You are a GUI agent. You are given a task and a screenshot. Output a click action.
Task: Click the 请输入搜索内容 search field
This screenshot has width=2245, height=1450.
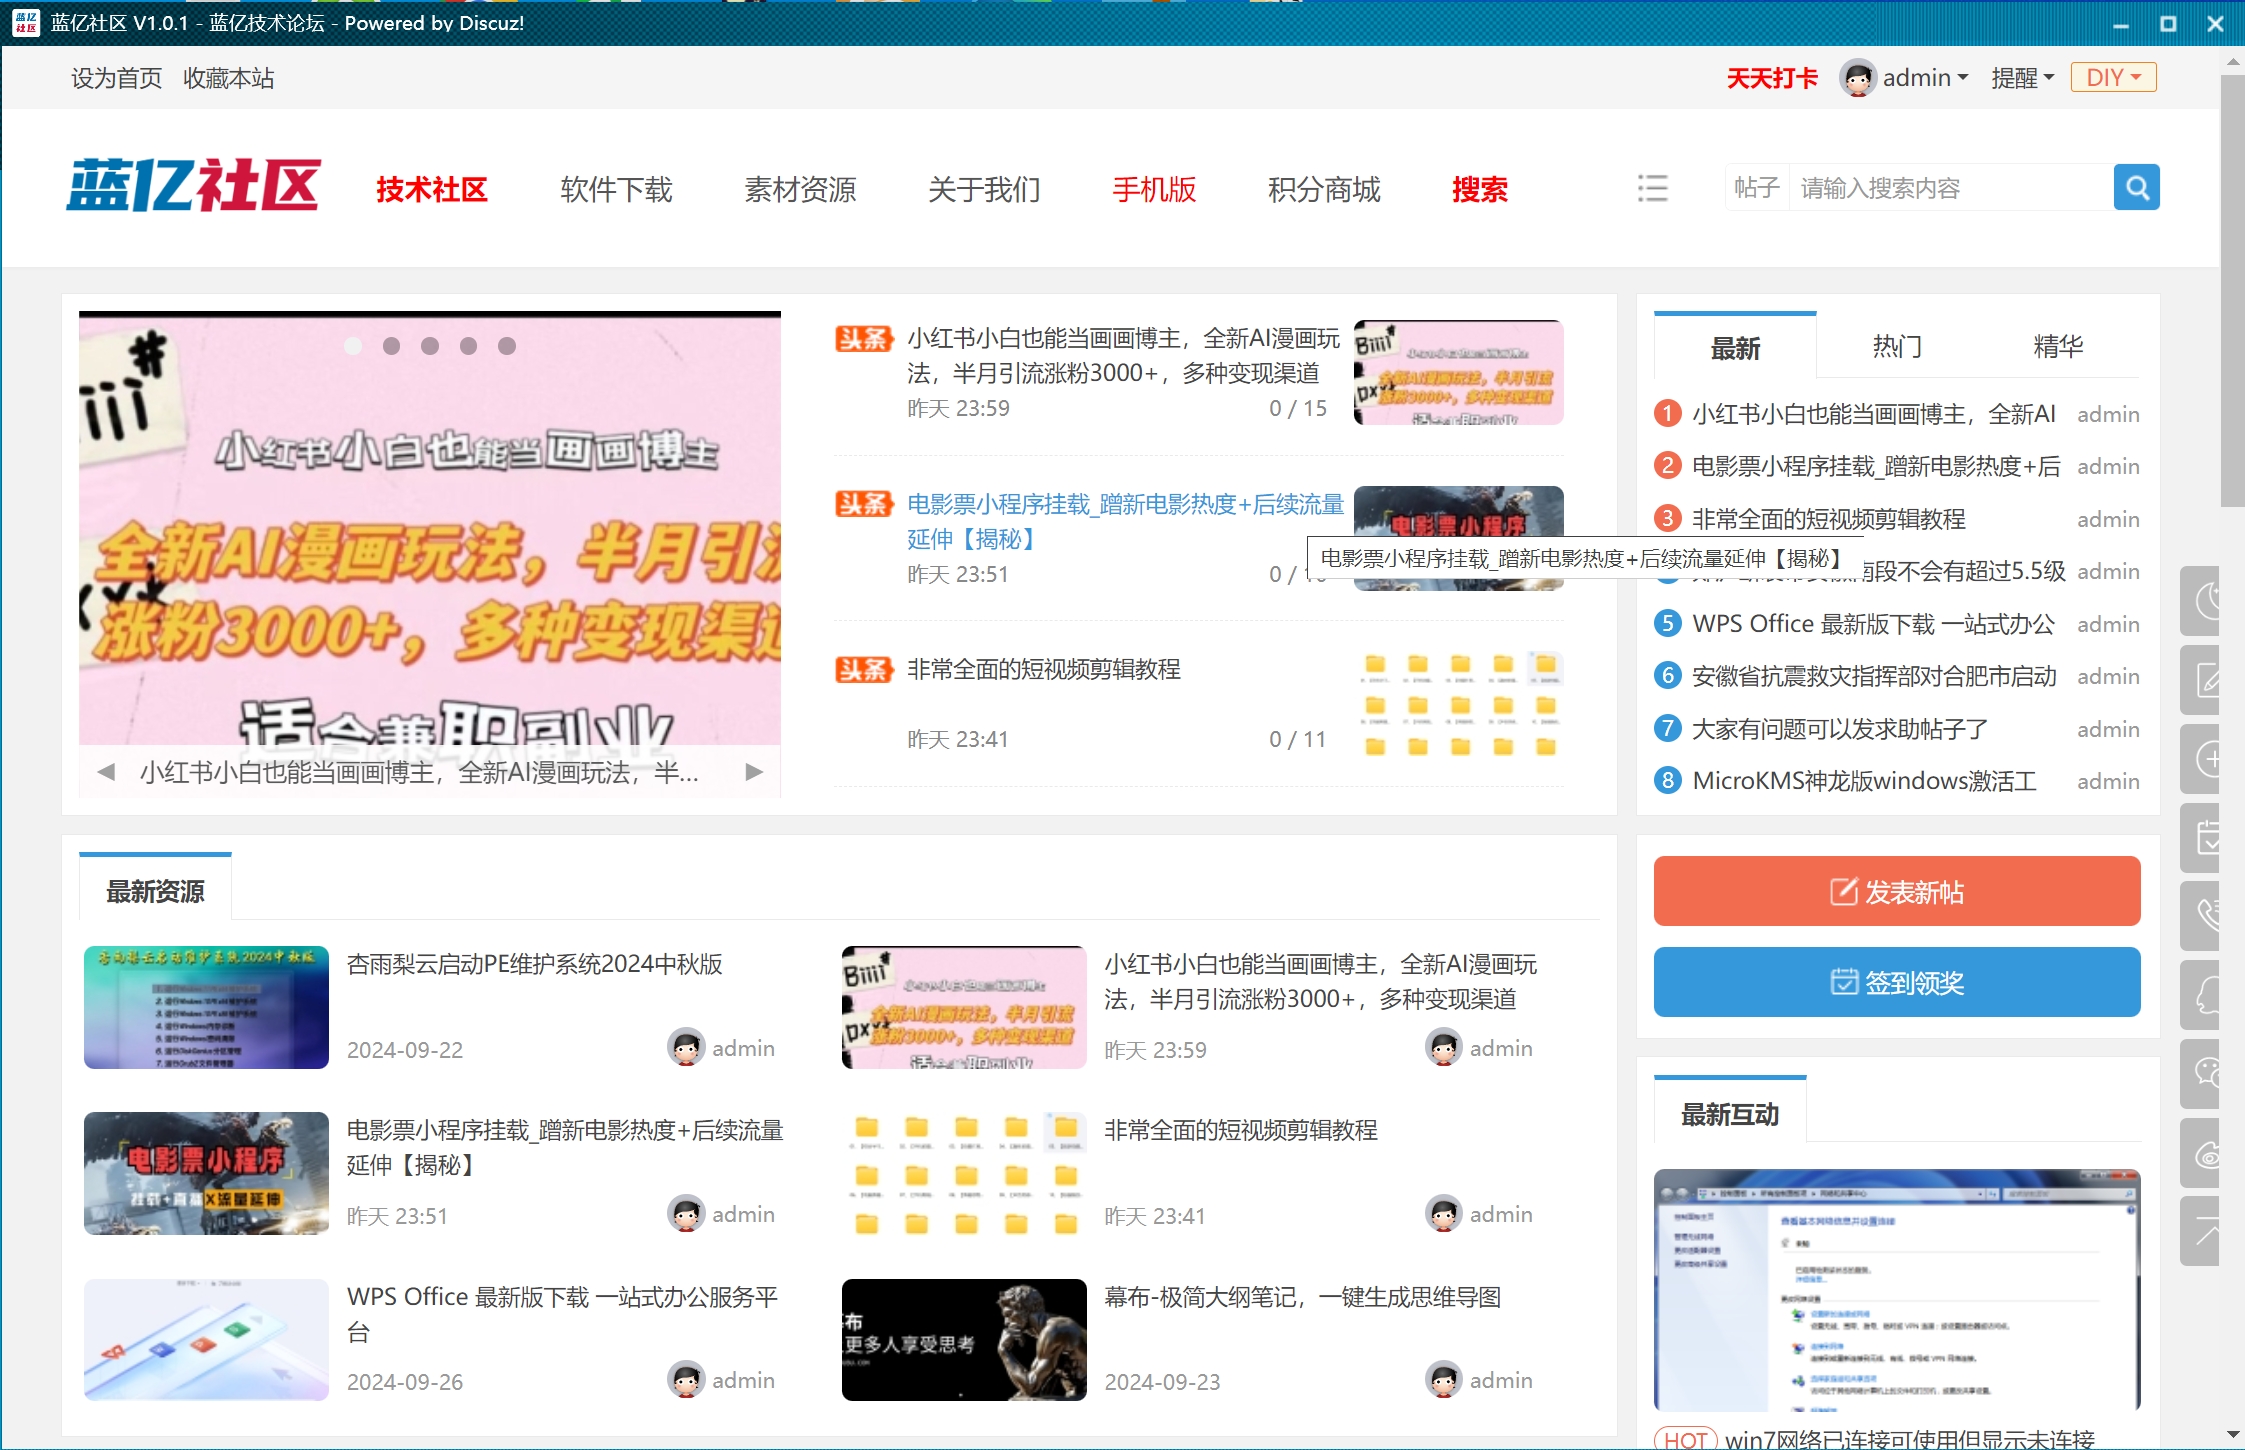pyautogui.click(x=1950, y=188)
